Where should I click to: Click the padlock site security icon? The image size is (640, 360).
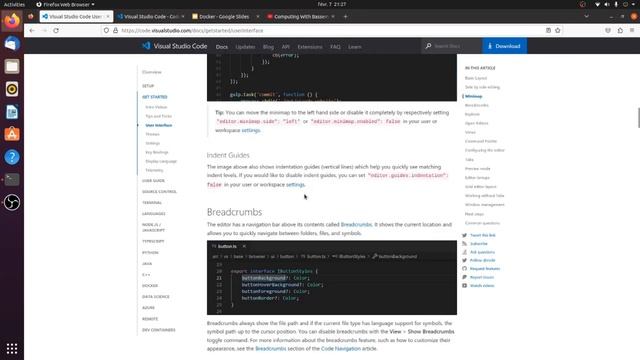[x=116, y=31]
